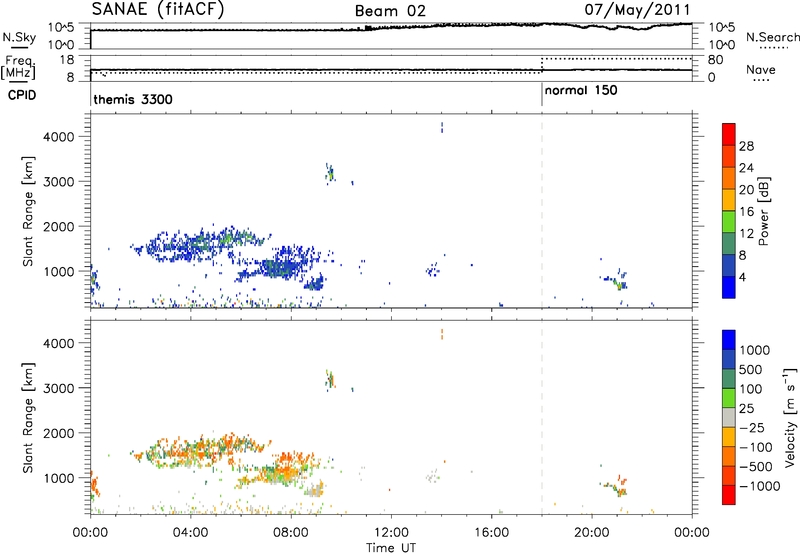This screenshot has height=554, width=800.
Task: Click the 16 label on Power colorbar
Action: tap(746, 212)
